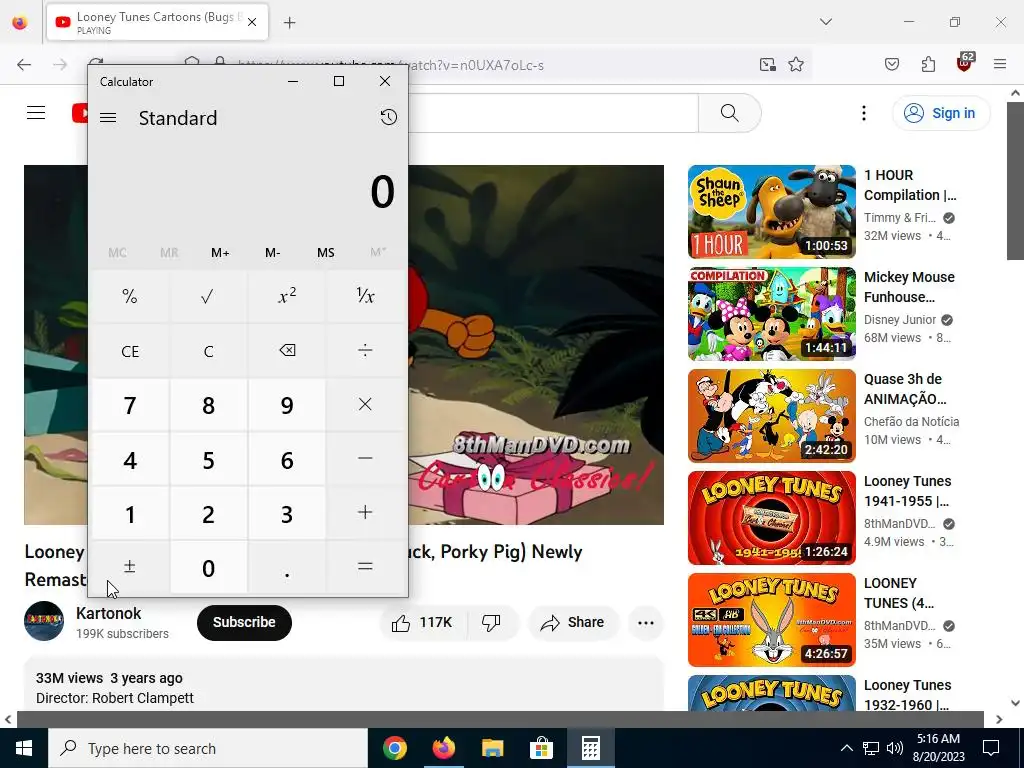Expand list all tabs dropdown

(x=825, y=22)
